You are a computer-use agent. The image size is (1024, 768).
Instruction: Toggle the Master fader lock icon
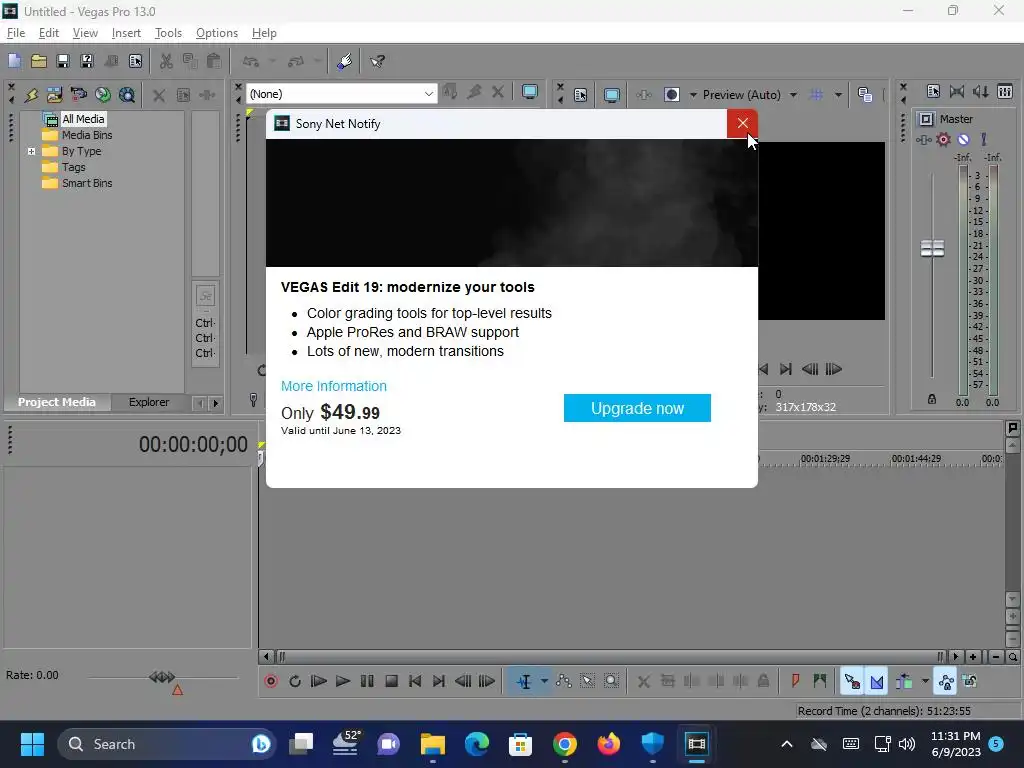coord(932,399)
